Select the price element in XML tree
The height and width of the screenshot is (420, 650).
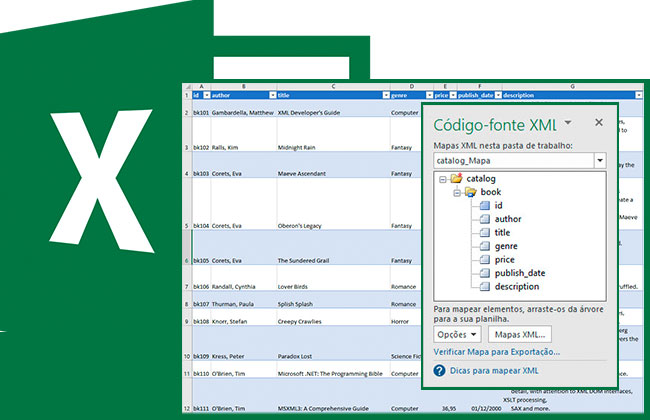[504, 260]
